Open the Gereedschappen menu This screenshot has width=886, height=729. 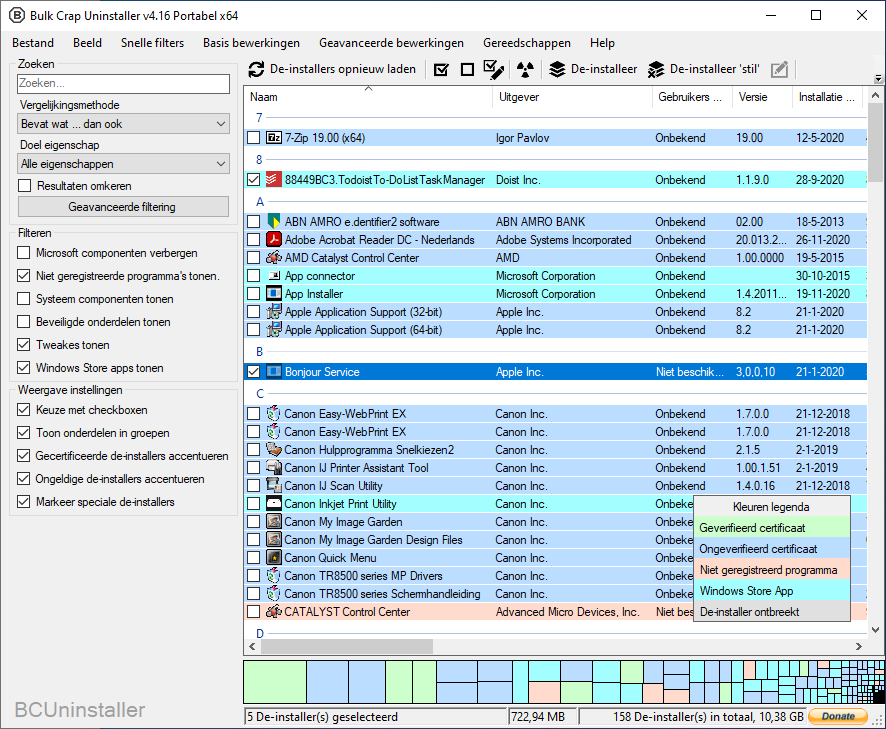(x=527, y=43)
